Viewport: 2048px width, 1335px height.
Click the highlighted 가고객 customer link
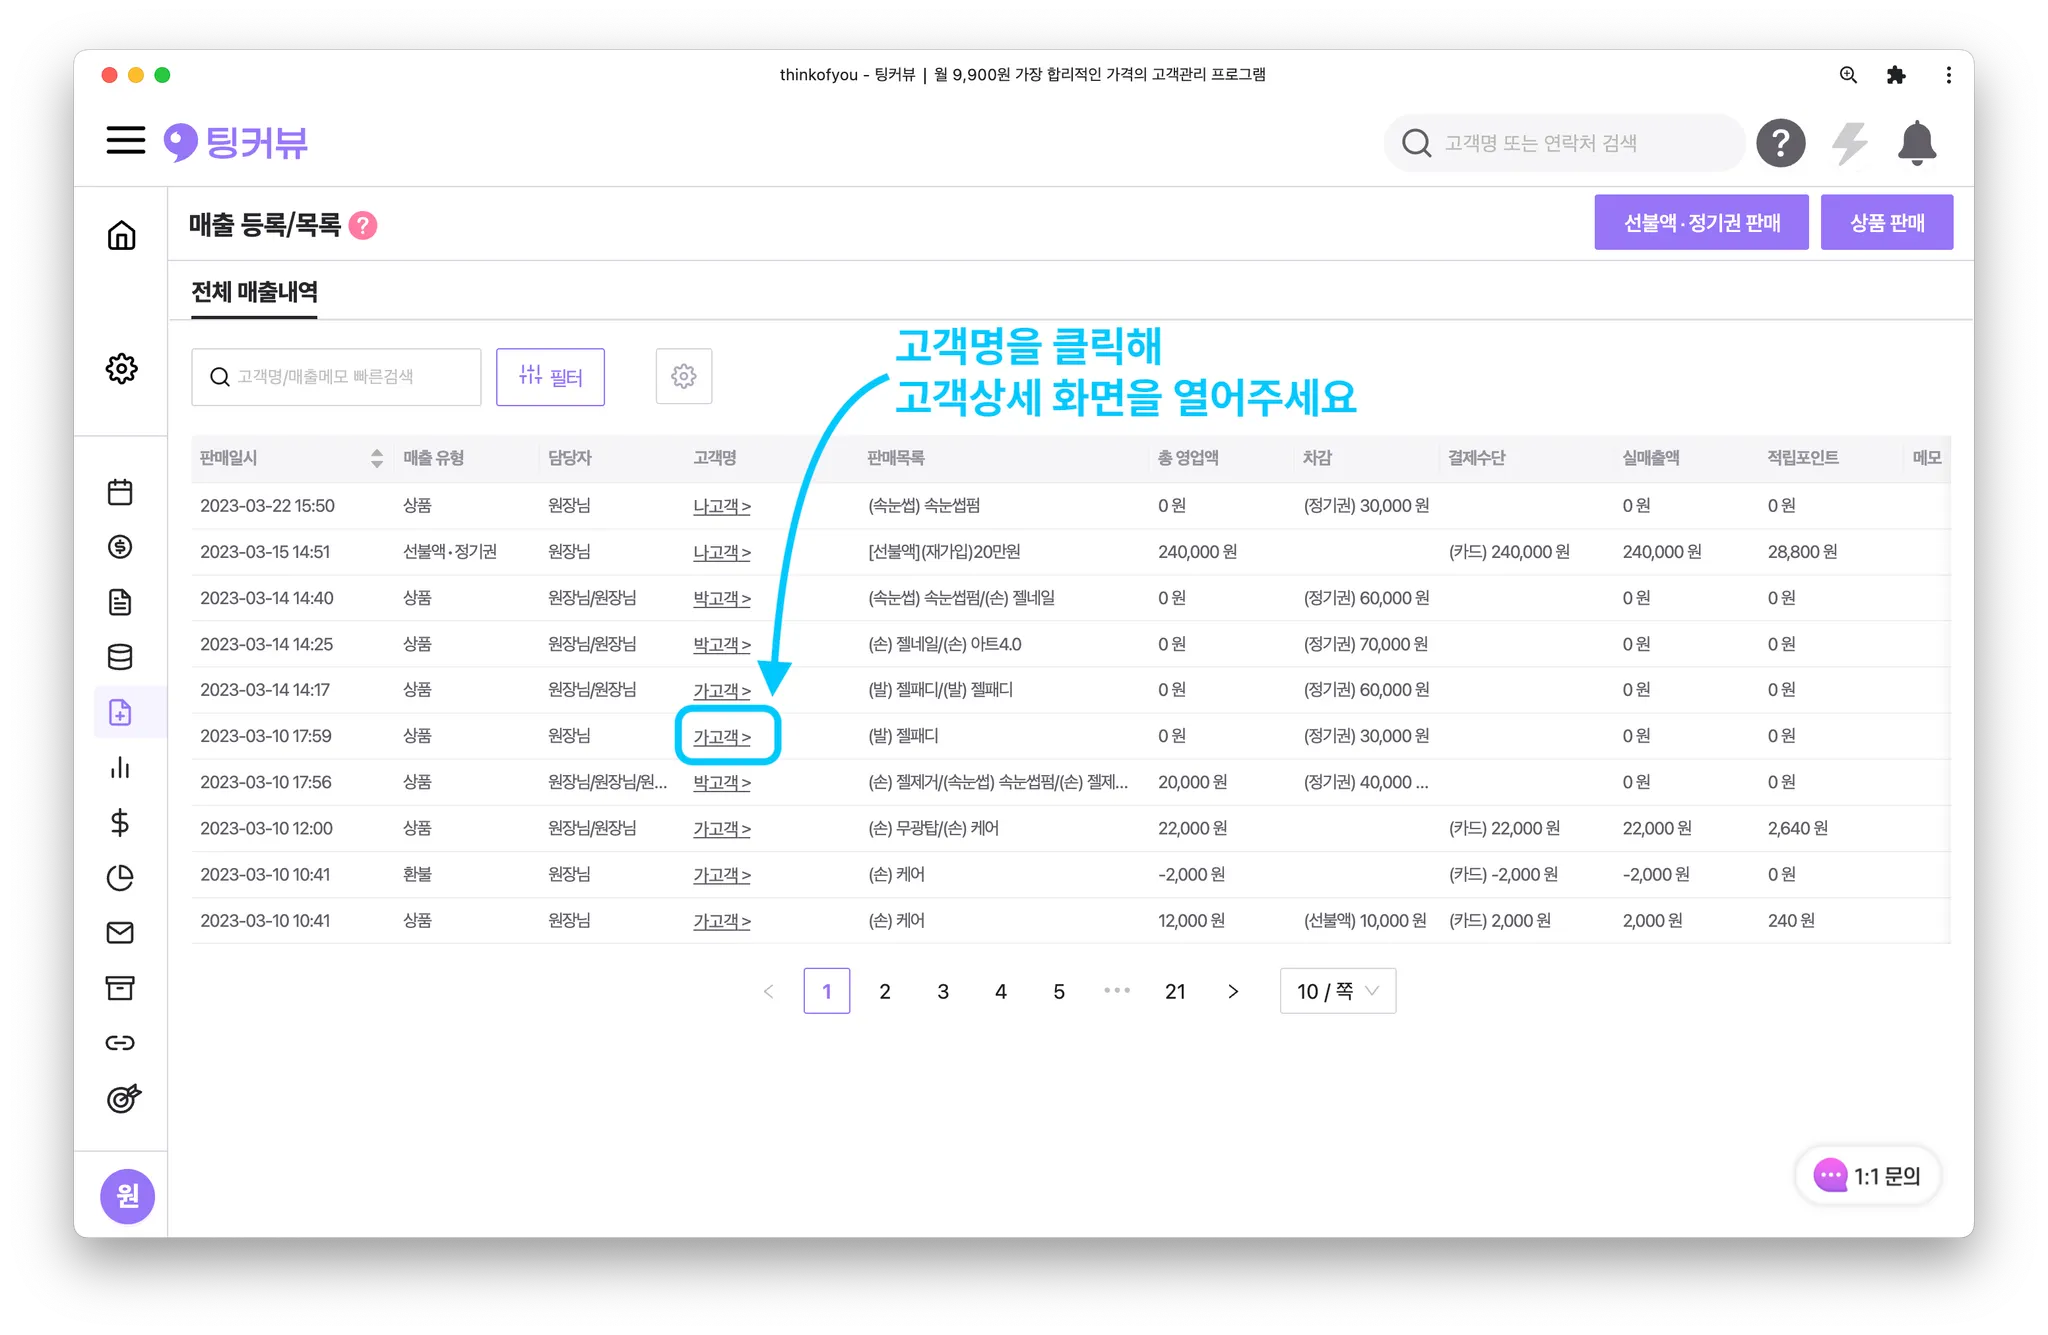721,737
